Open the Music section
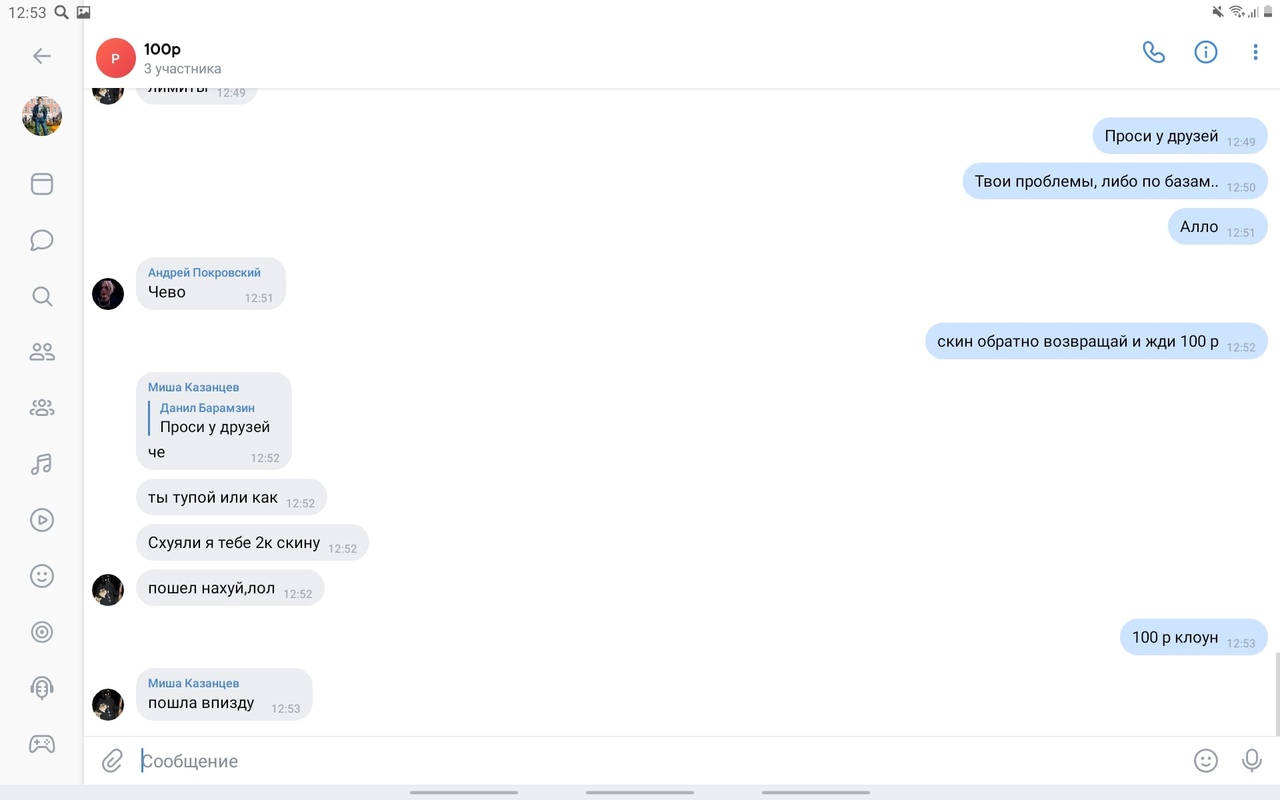Viewport: 1280px width, 800px height. 42,464
